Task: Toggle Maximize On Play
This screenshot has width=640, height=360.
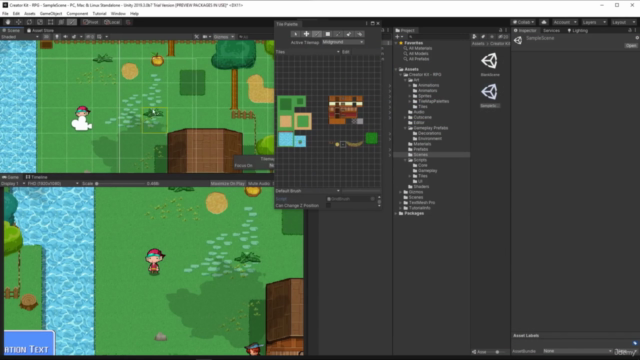Action: [227, 184]
